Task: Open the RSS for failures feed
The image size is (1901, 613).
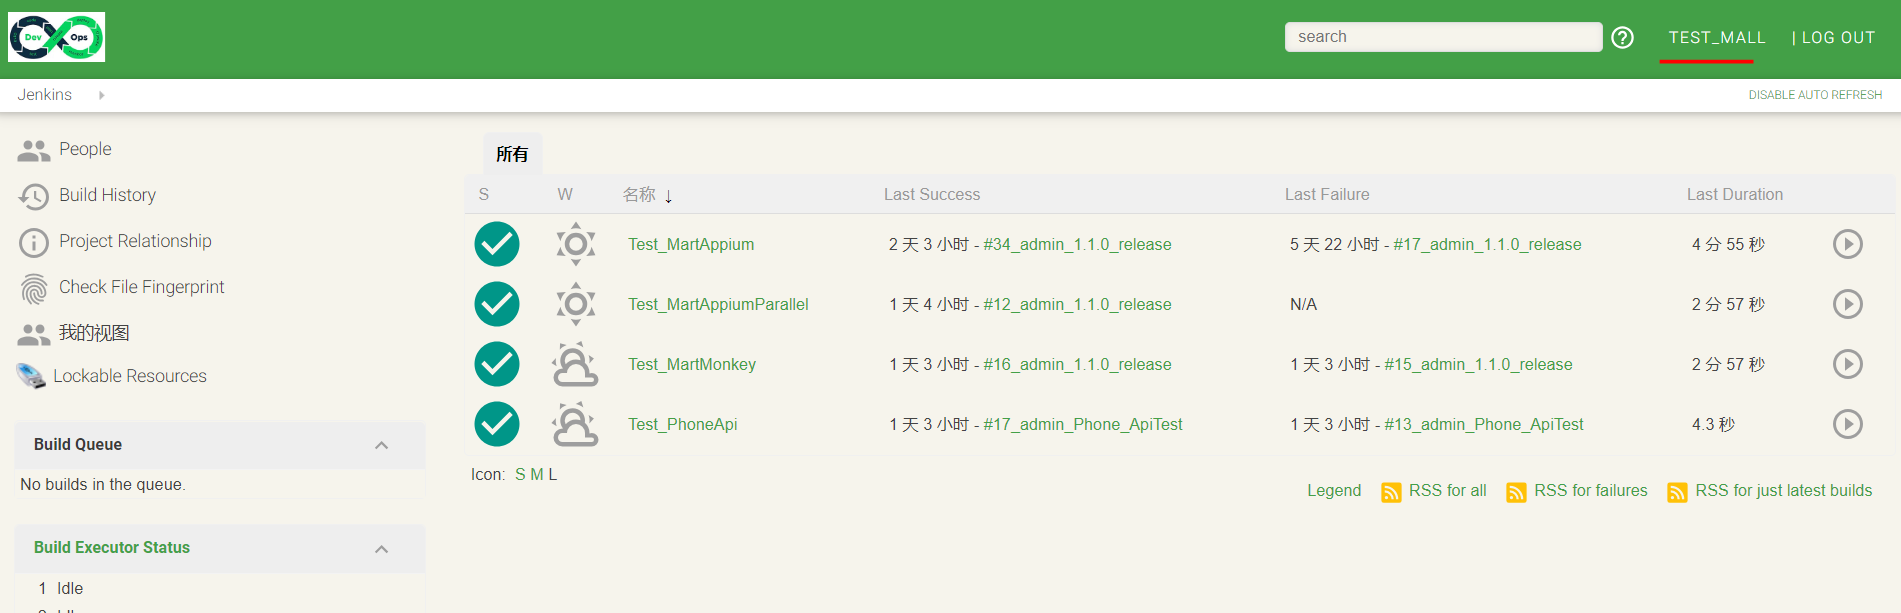Action: click(1589, 491)
